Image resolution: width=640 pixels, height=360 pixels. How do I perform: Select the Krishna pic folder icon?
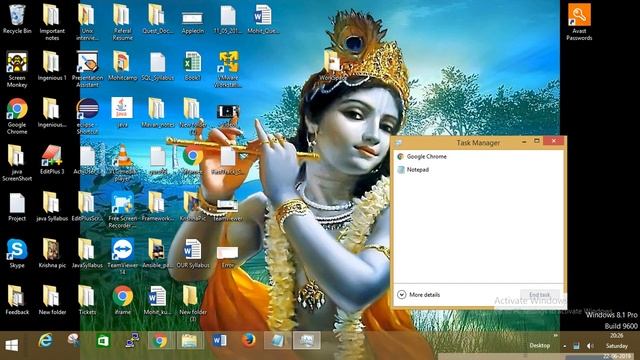[x=52, y=253]
